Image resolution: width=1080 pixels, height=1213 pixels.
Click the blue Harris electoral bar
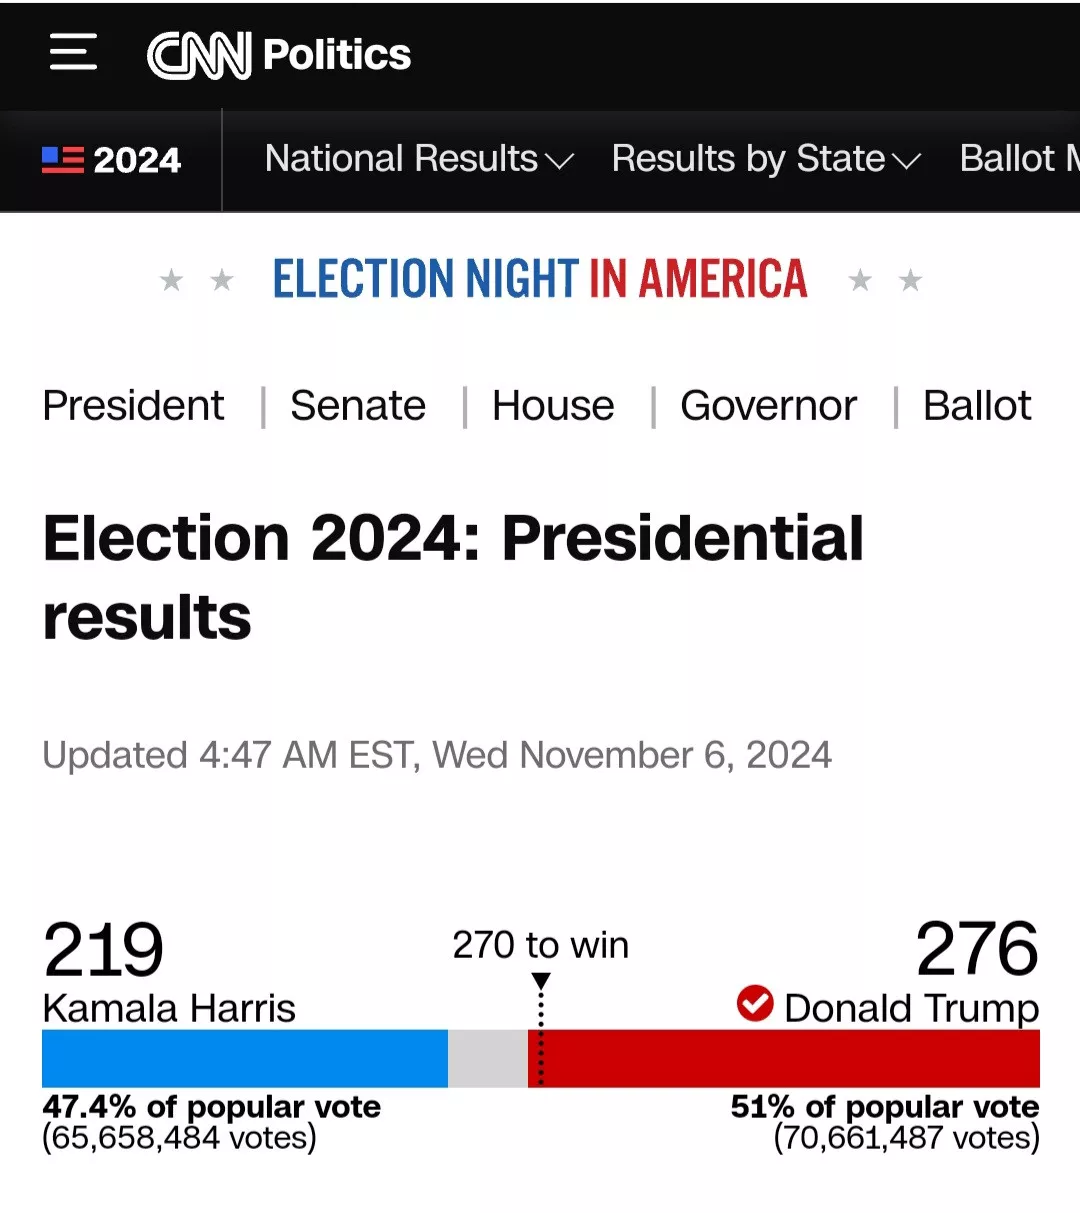click(245, 1058)
